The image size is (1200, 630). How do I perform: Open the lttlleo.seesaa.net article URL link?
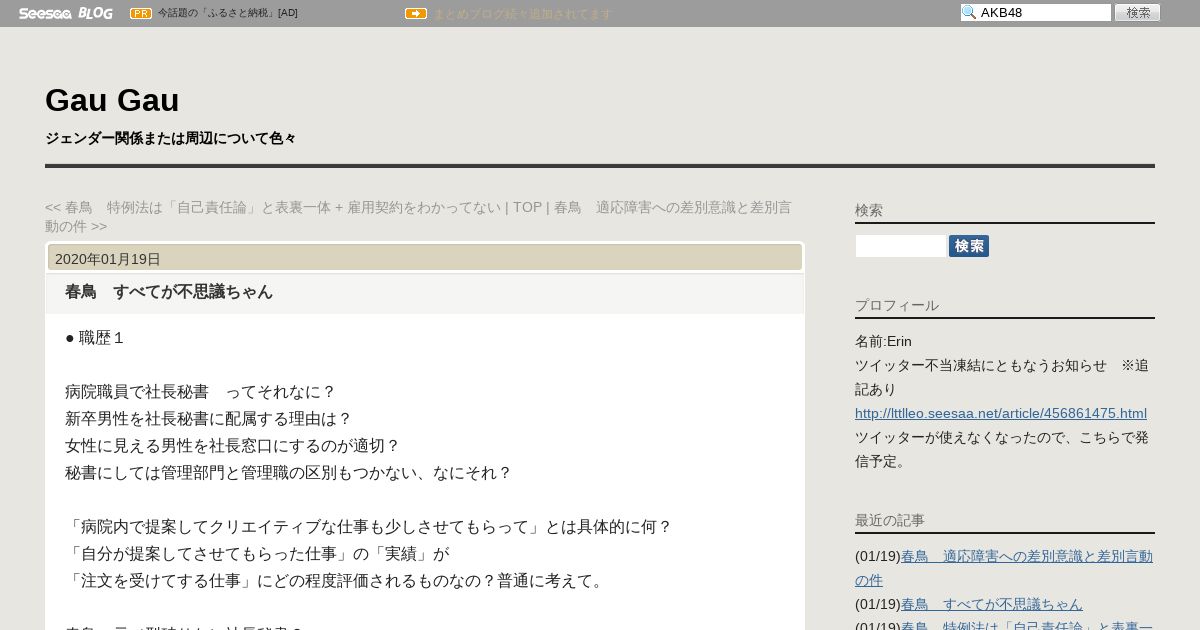1001,413
